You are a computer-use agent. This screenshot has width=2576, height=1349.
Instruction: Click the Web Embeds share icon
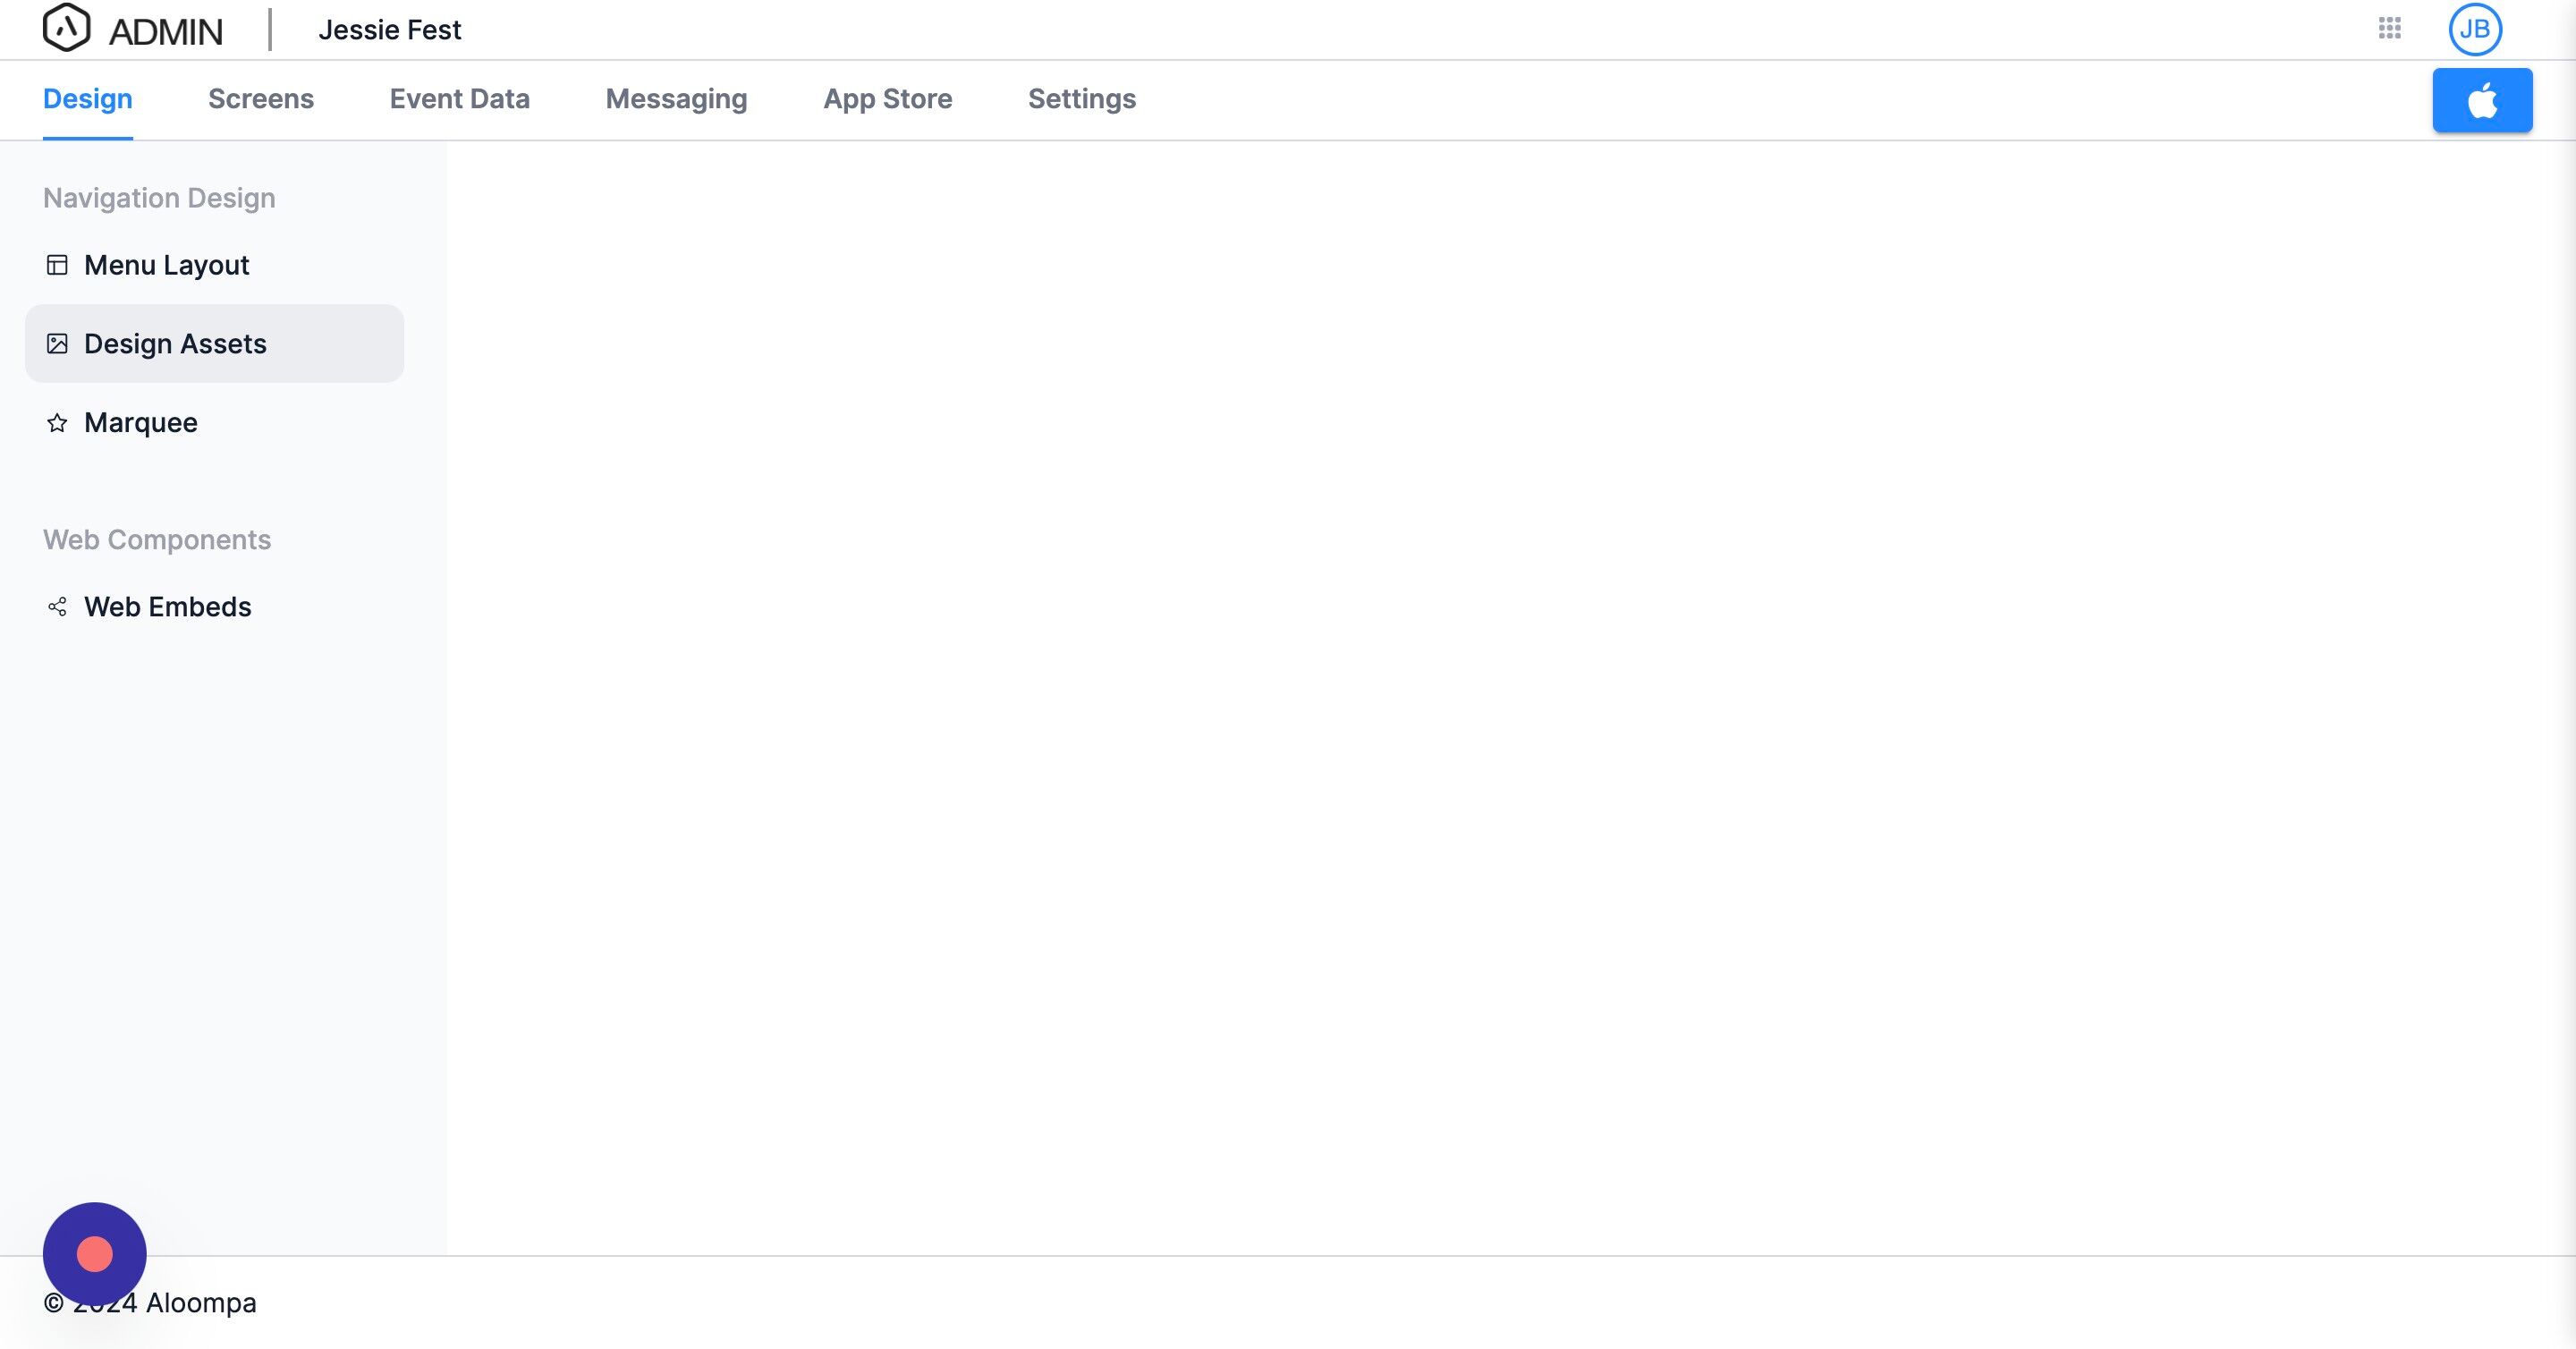(x=57, y=607)
